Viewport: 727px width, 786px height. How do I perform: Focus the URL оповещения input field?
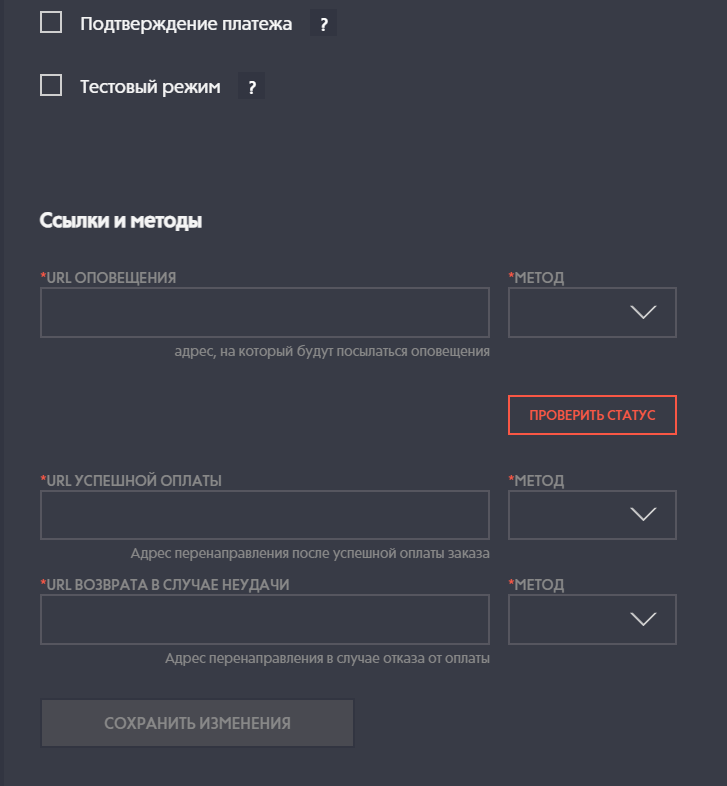265,313
